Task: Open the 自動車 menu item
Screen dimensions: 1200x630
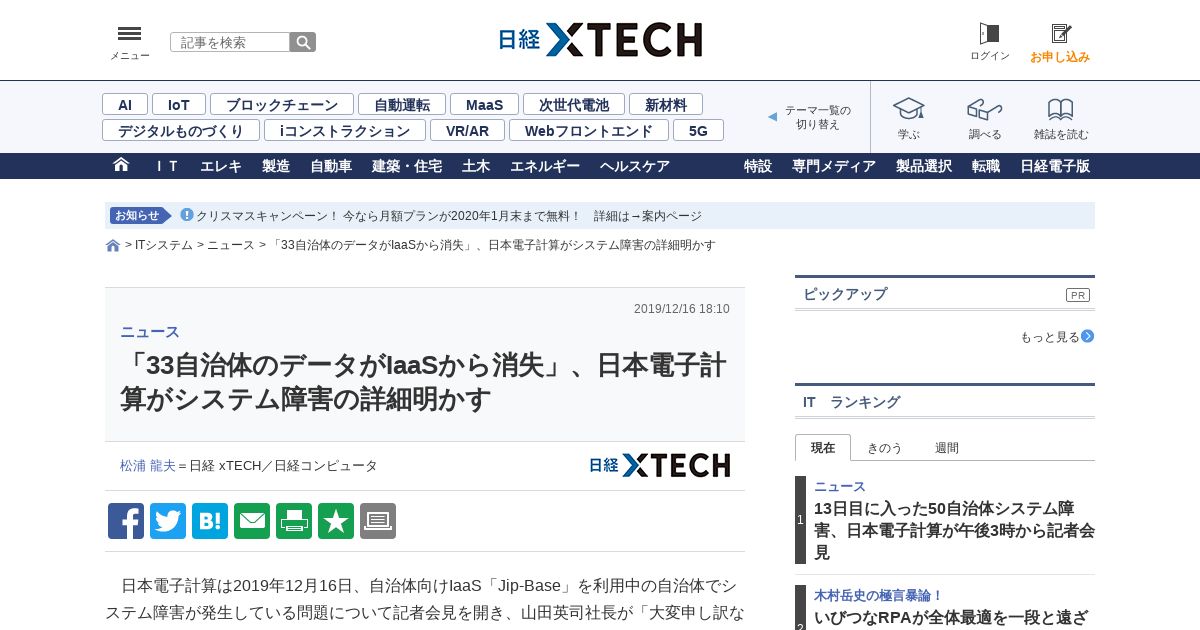Action: point(331,166)
